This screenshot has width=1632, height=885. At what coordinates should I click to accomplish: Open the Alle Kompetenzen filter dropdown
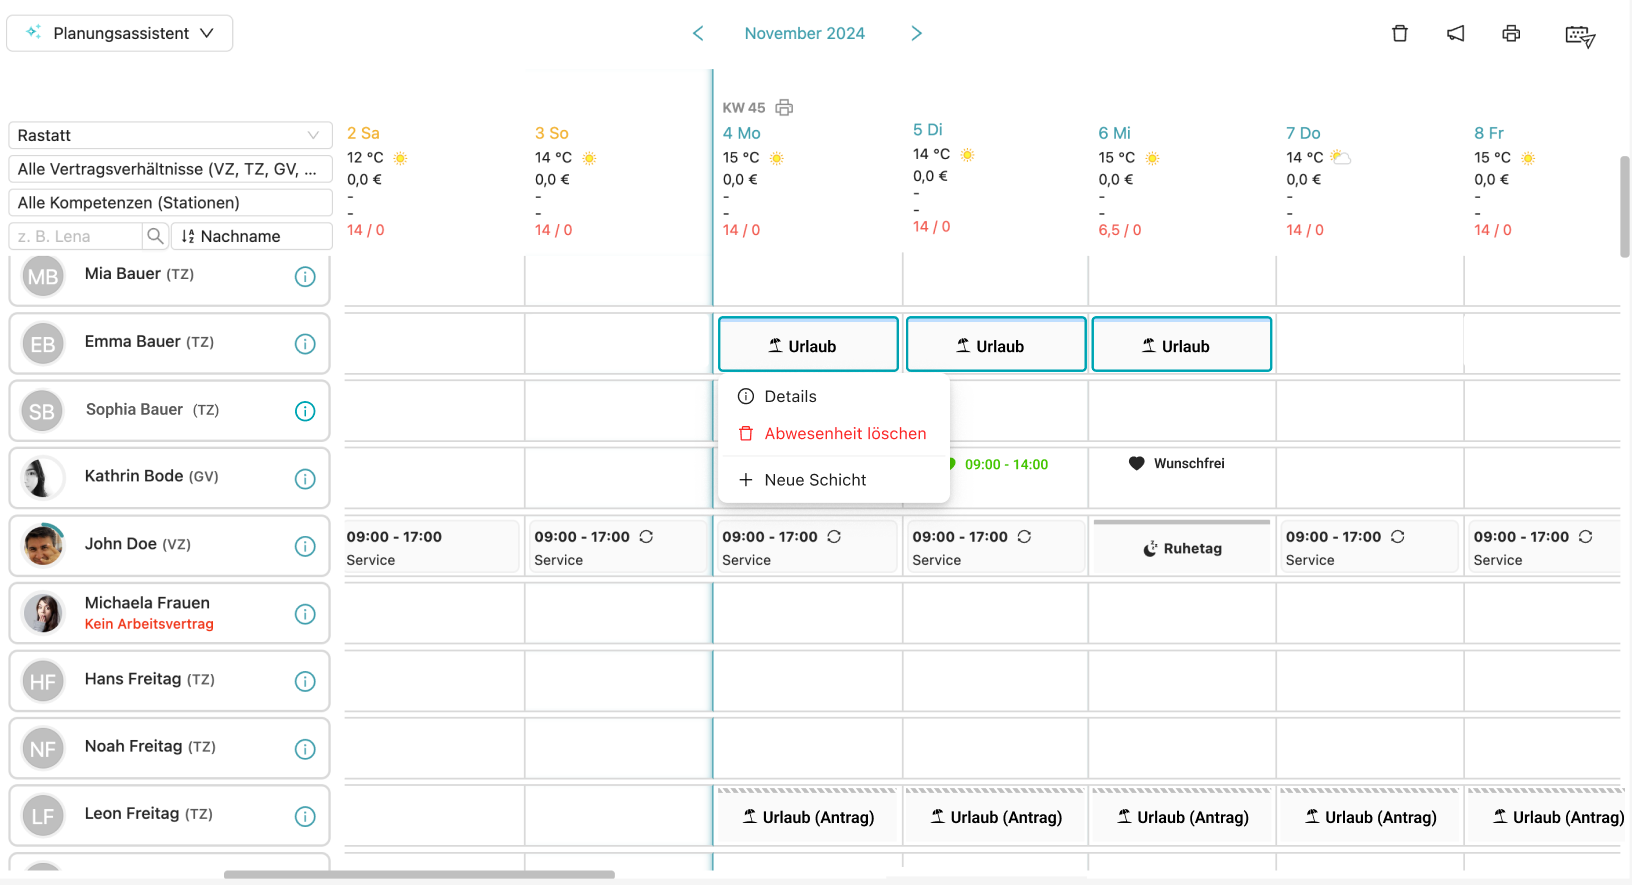pyautogui.click(x=170, y=203)
